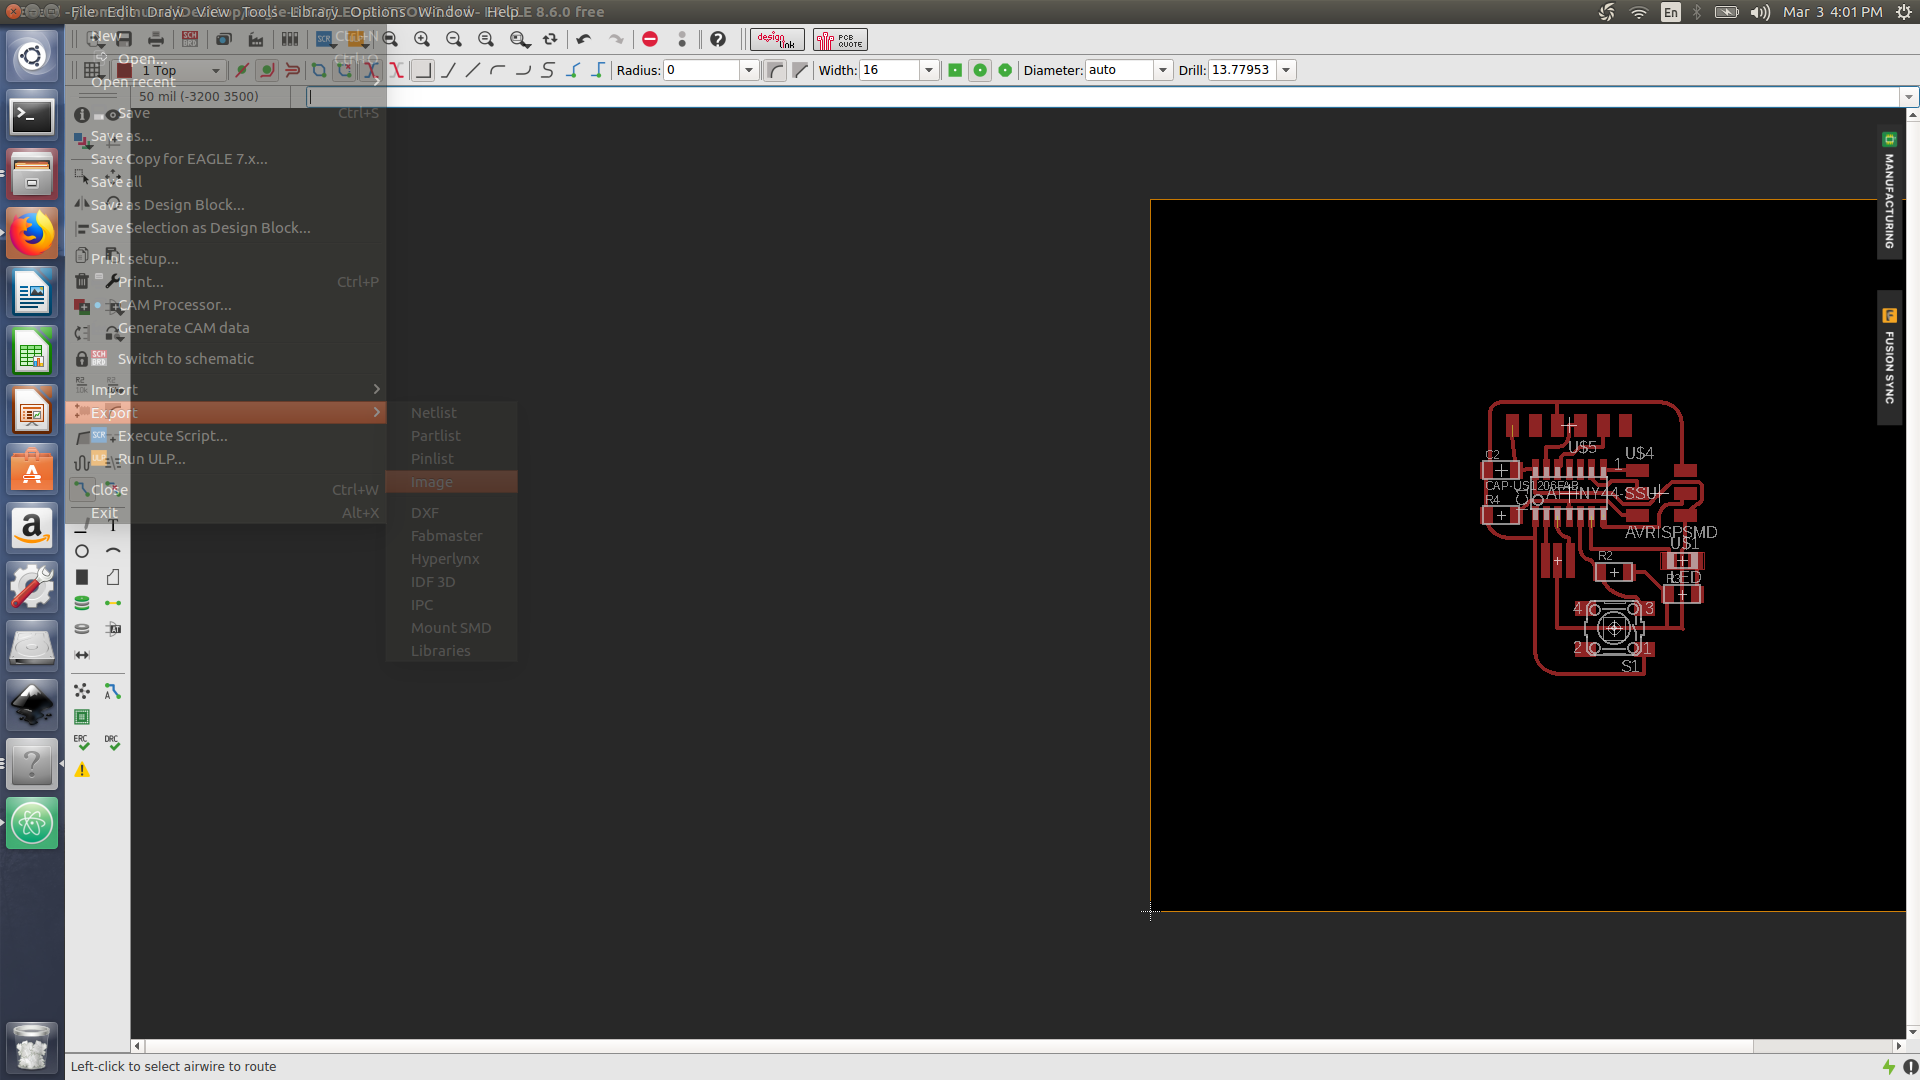Open Inkscape from the dock
Image resolution: width=1920 pixels, height=1080 pixels.
coord(32,706)
